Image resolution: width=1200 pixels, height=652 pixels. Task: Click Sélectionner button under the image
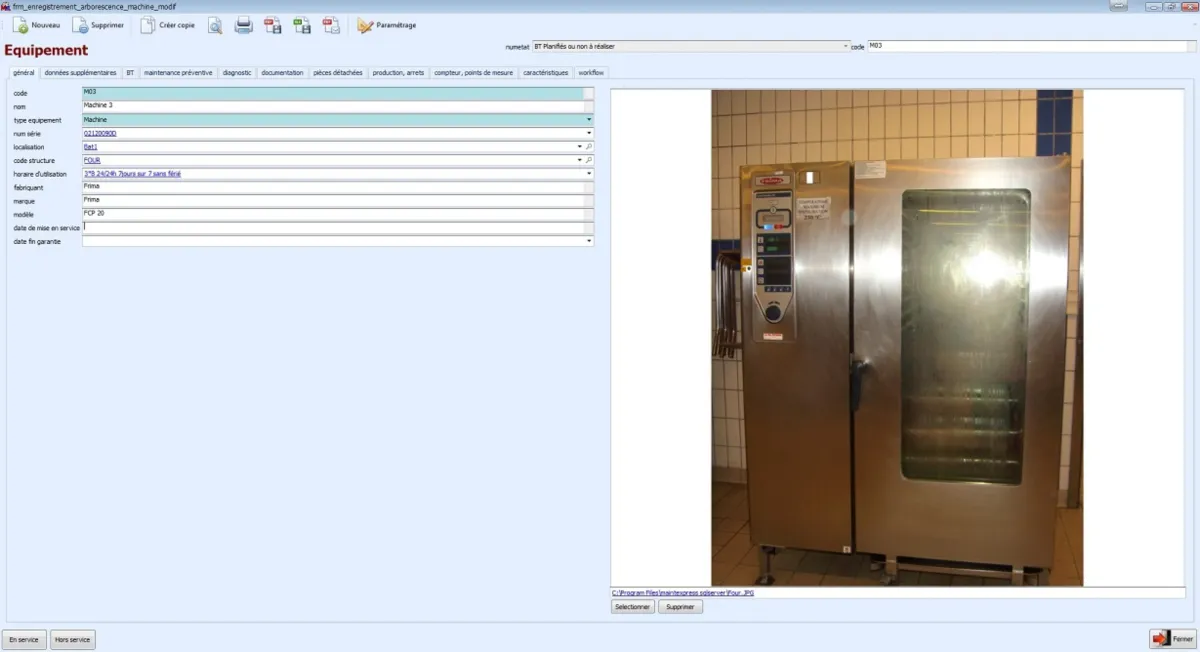point(633,607)
